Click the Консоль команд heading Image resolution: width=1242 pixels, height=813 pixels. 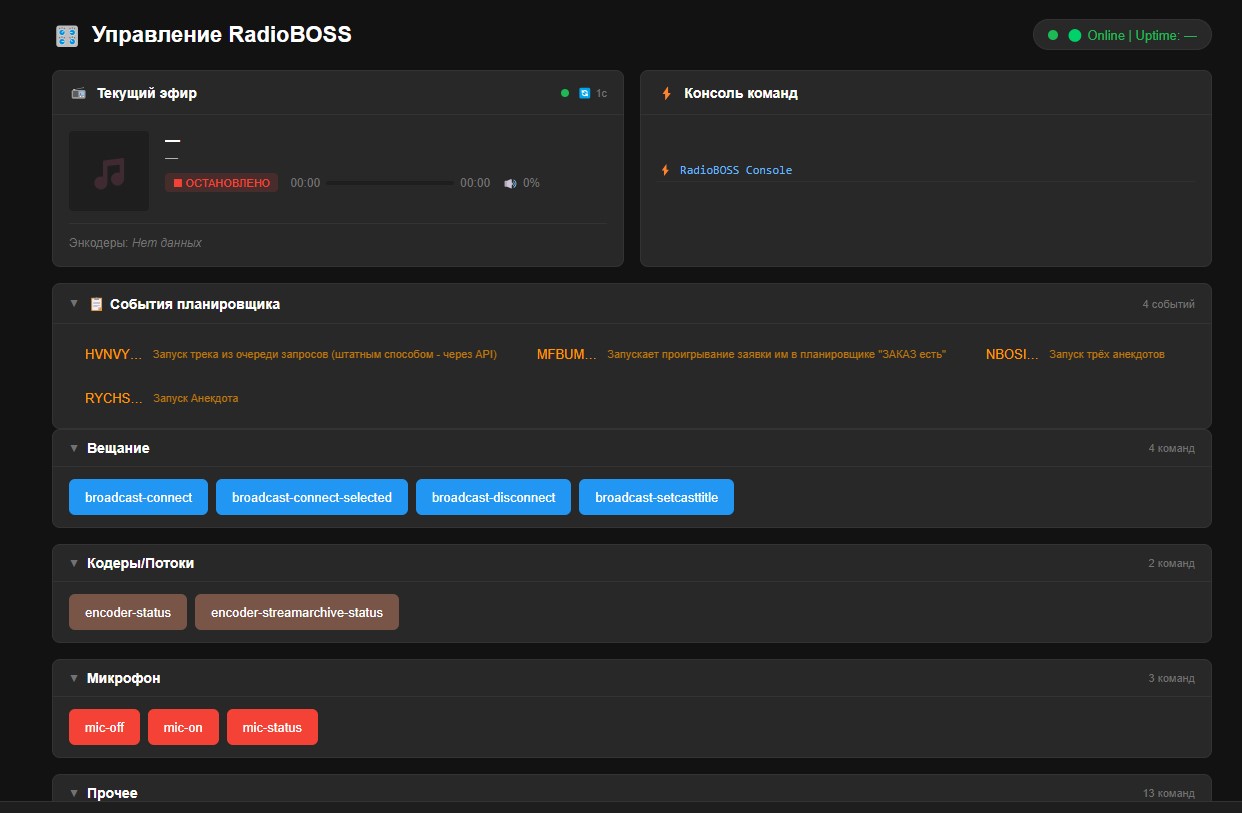(740, 94)
